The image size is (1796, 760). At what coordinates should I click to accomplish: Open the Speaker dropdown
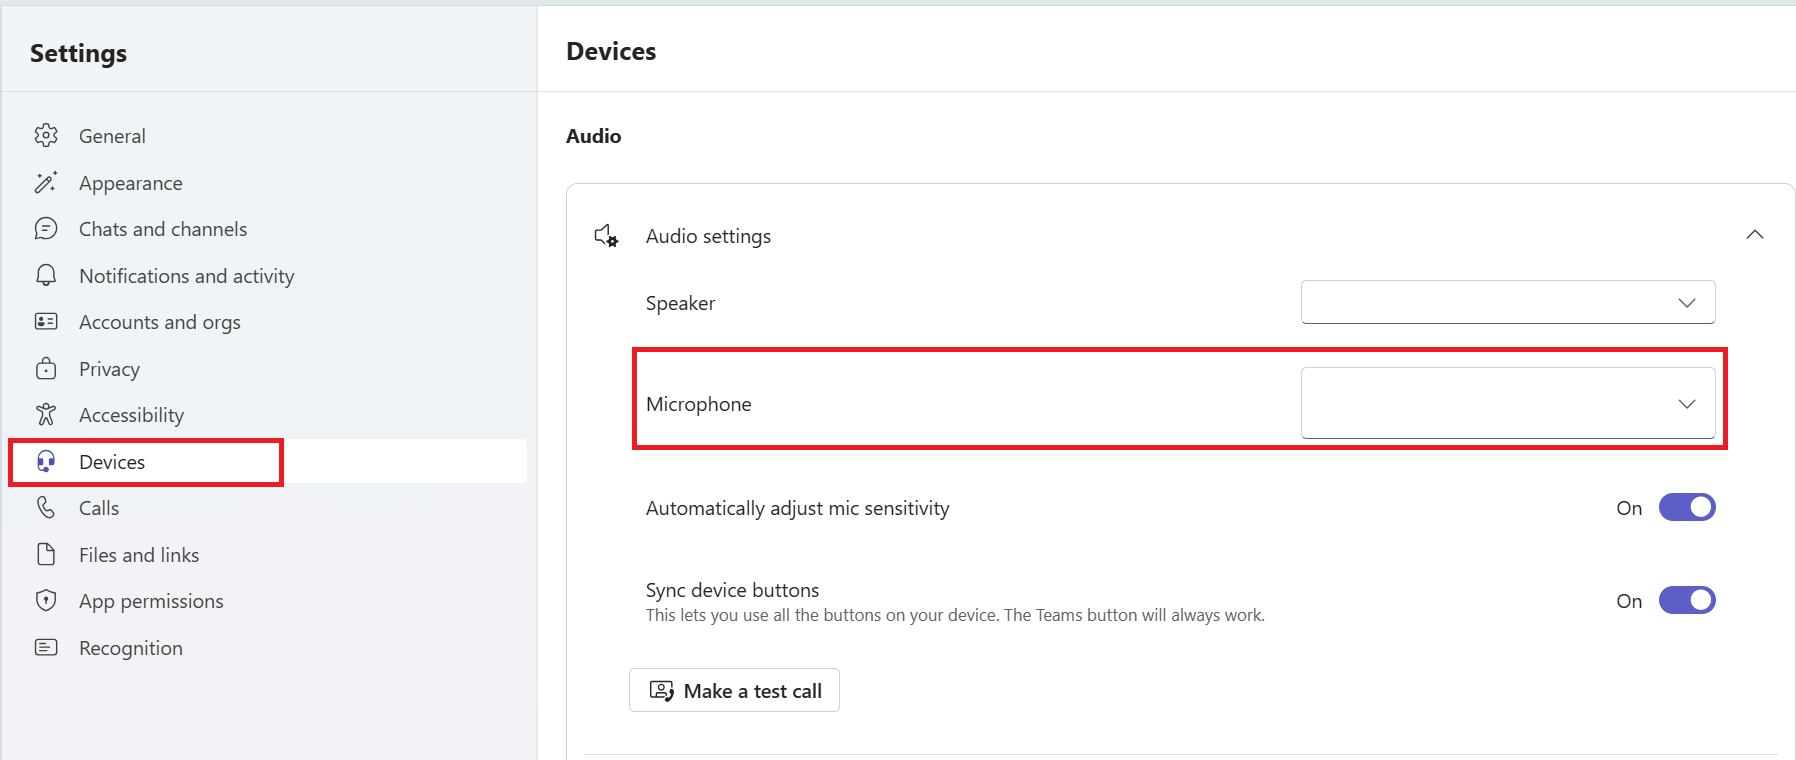coord(1508,302)
